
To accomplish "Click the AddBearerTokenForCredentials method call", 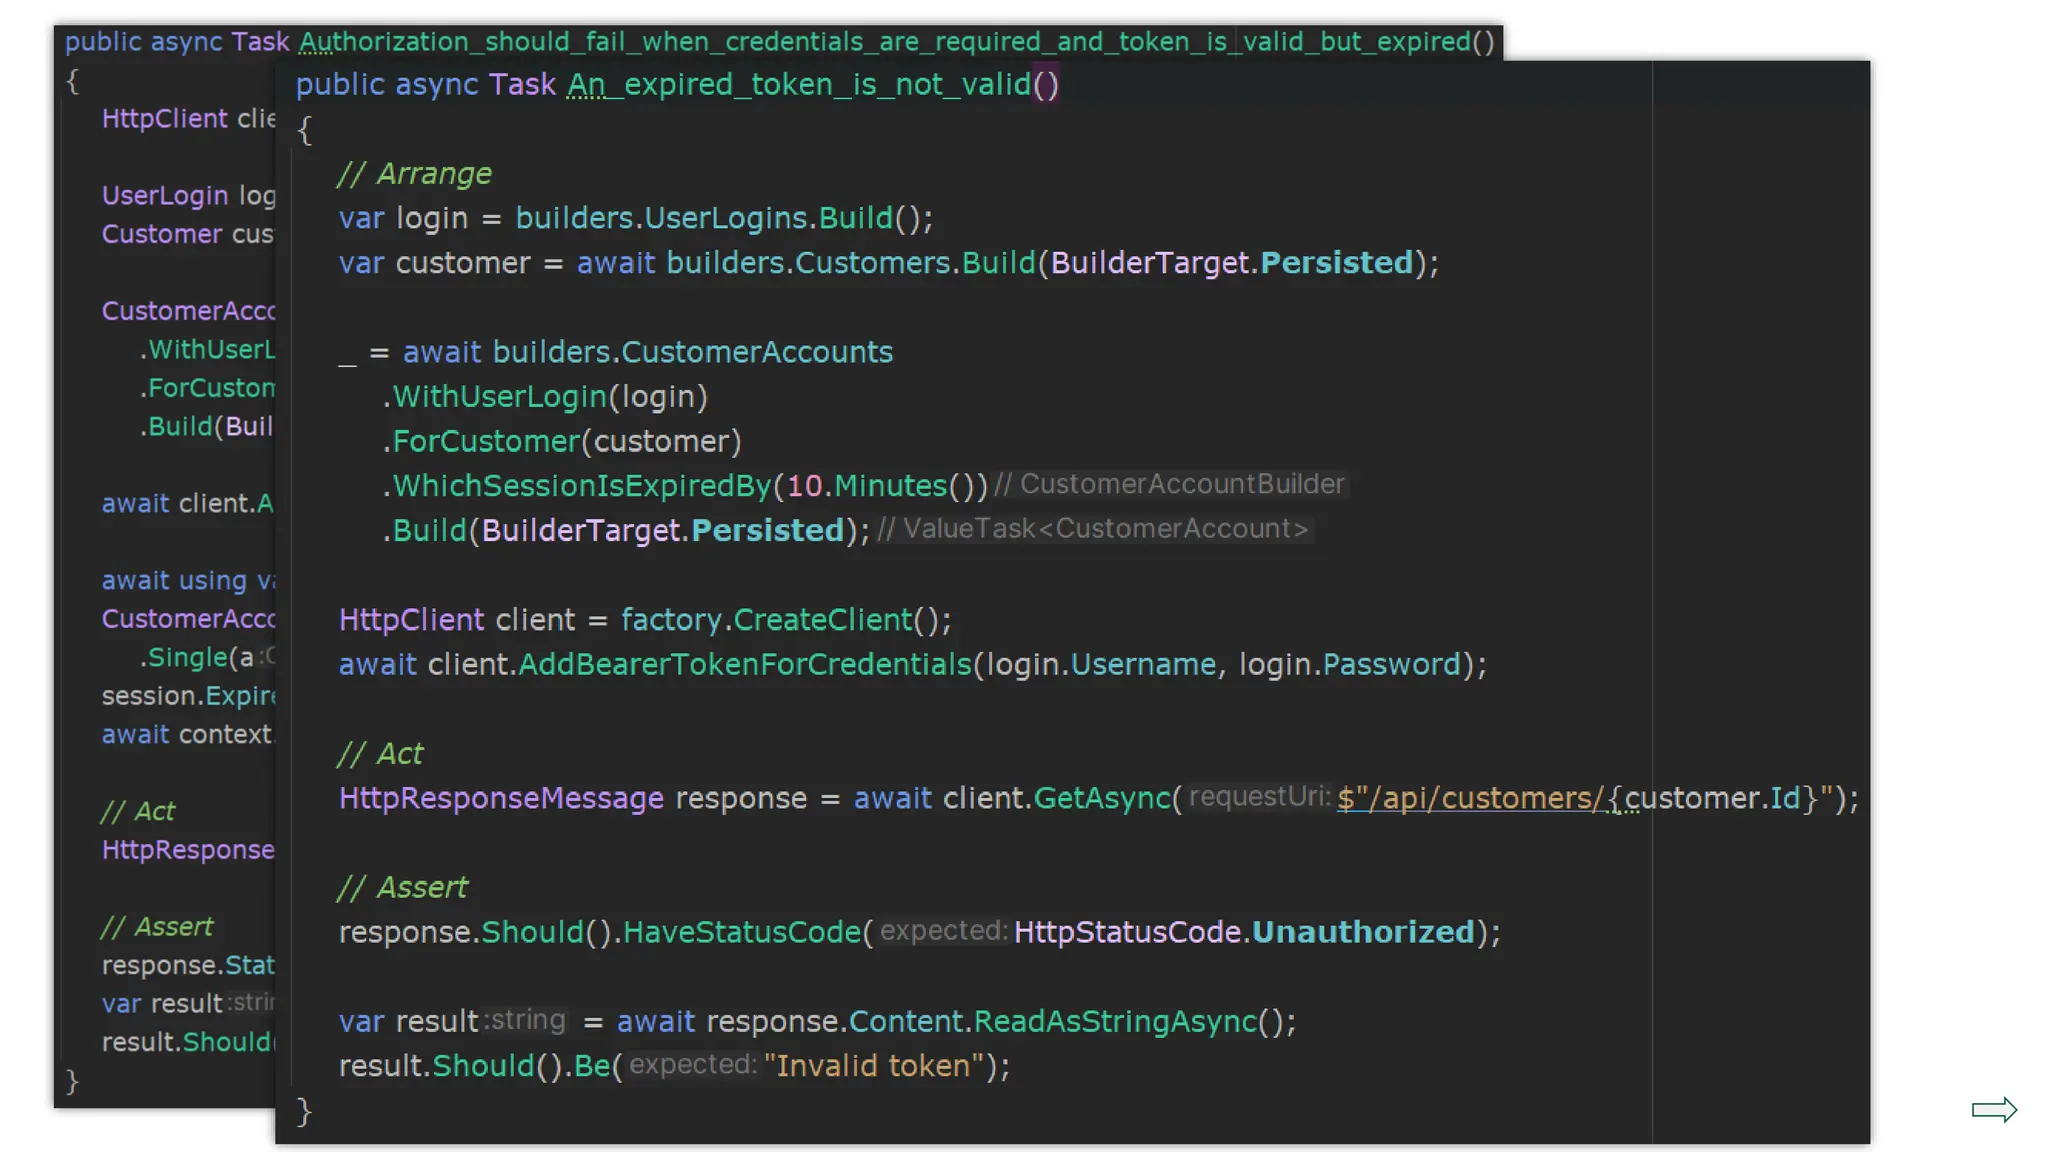I will tap(745, 664).
